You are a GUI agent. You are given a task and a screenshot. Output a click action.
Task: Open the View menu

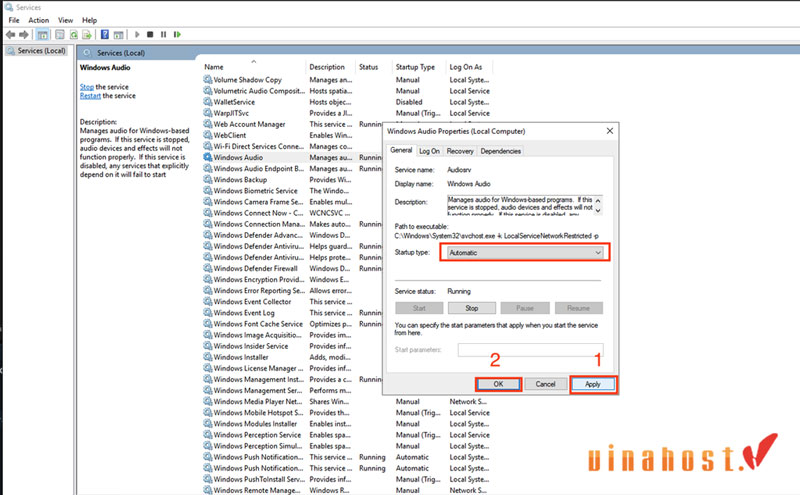coord(65,20)
